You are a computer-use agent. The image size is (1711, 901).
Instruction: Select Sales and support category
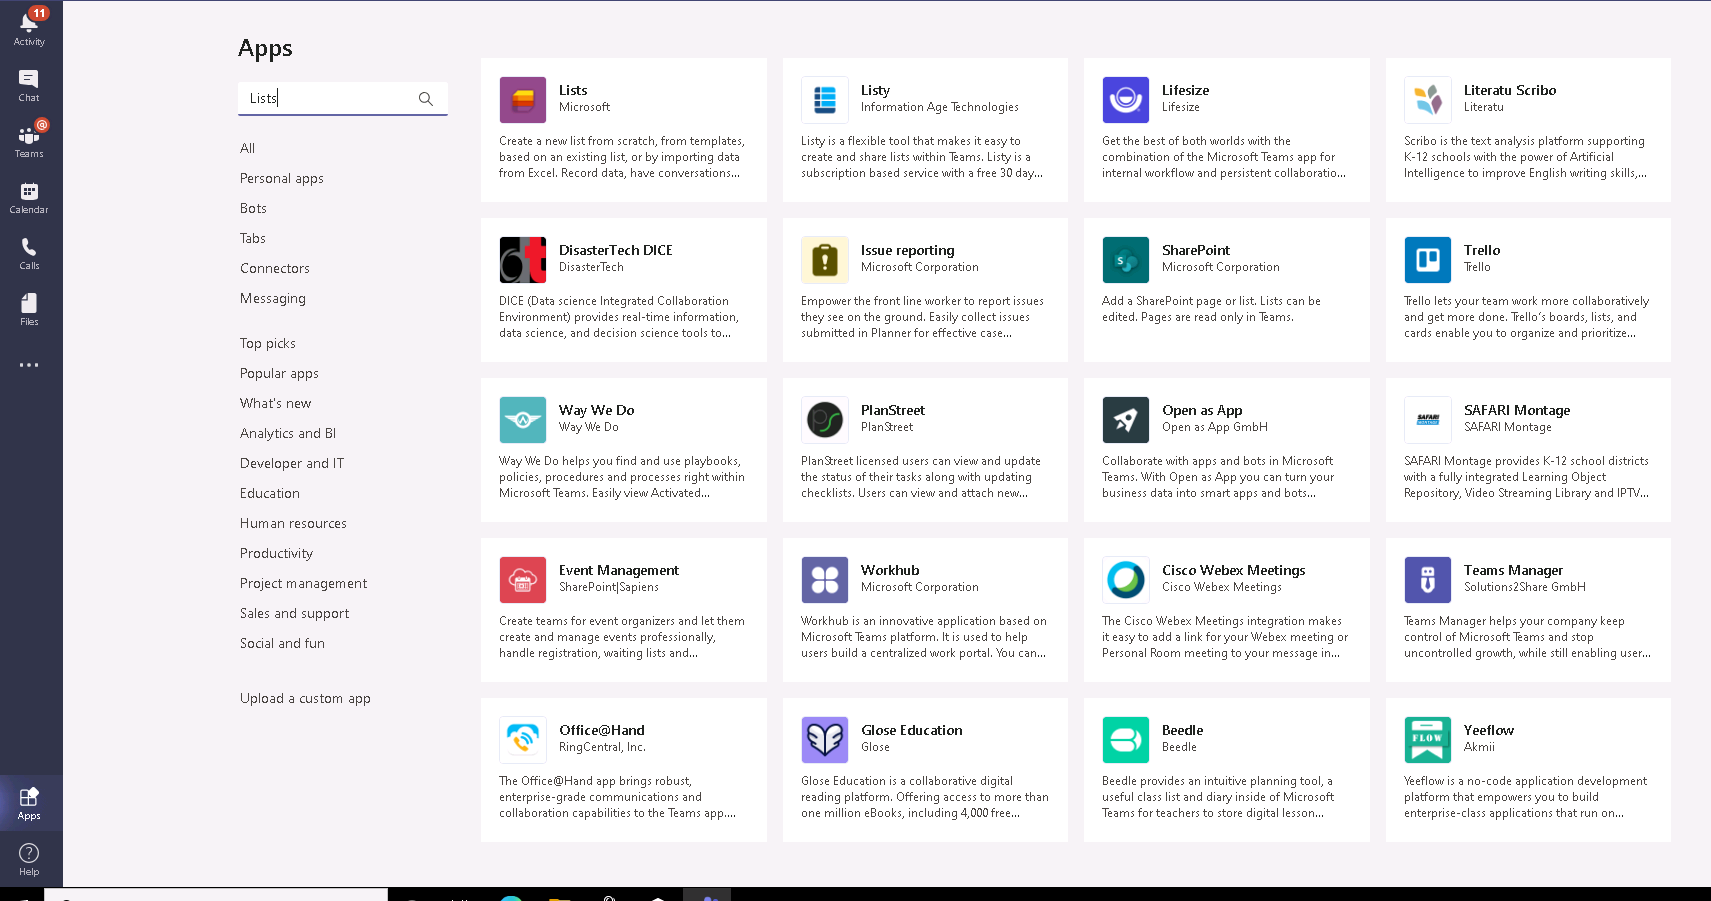pos(295,613)
